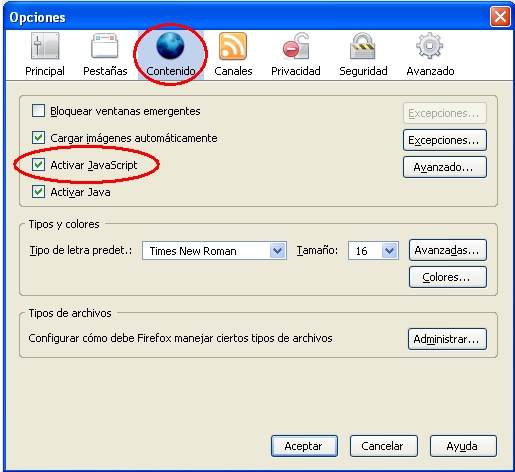515x472 pixels.
Task: Click Excepciones button for image loading
Action: (x=445, y=140)
